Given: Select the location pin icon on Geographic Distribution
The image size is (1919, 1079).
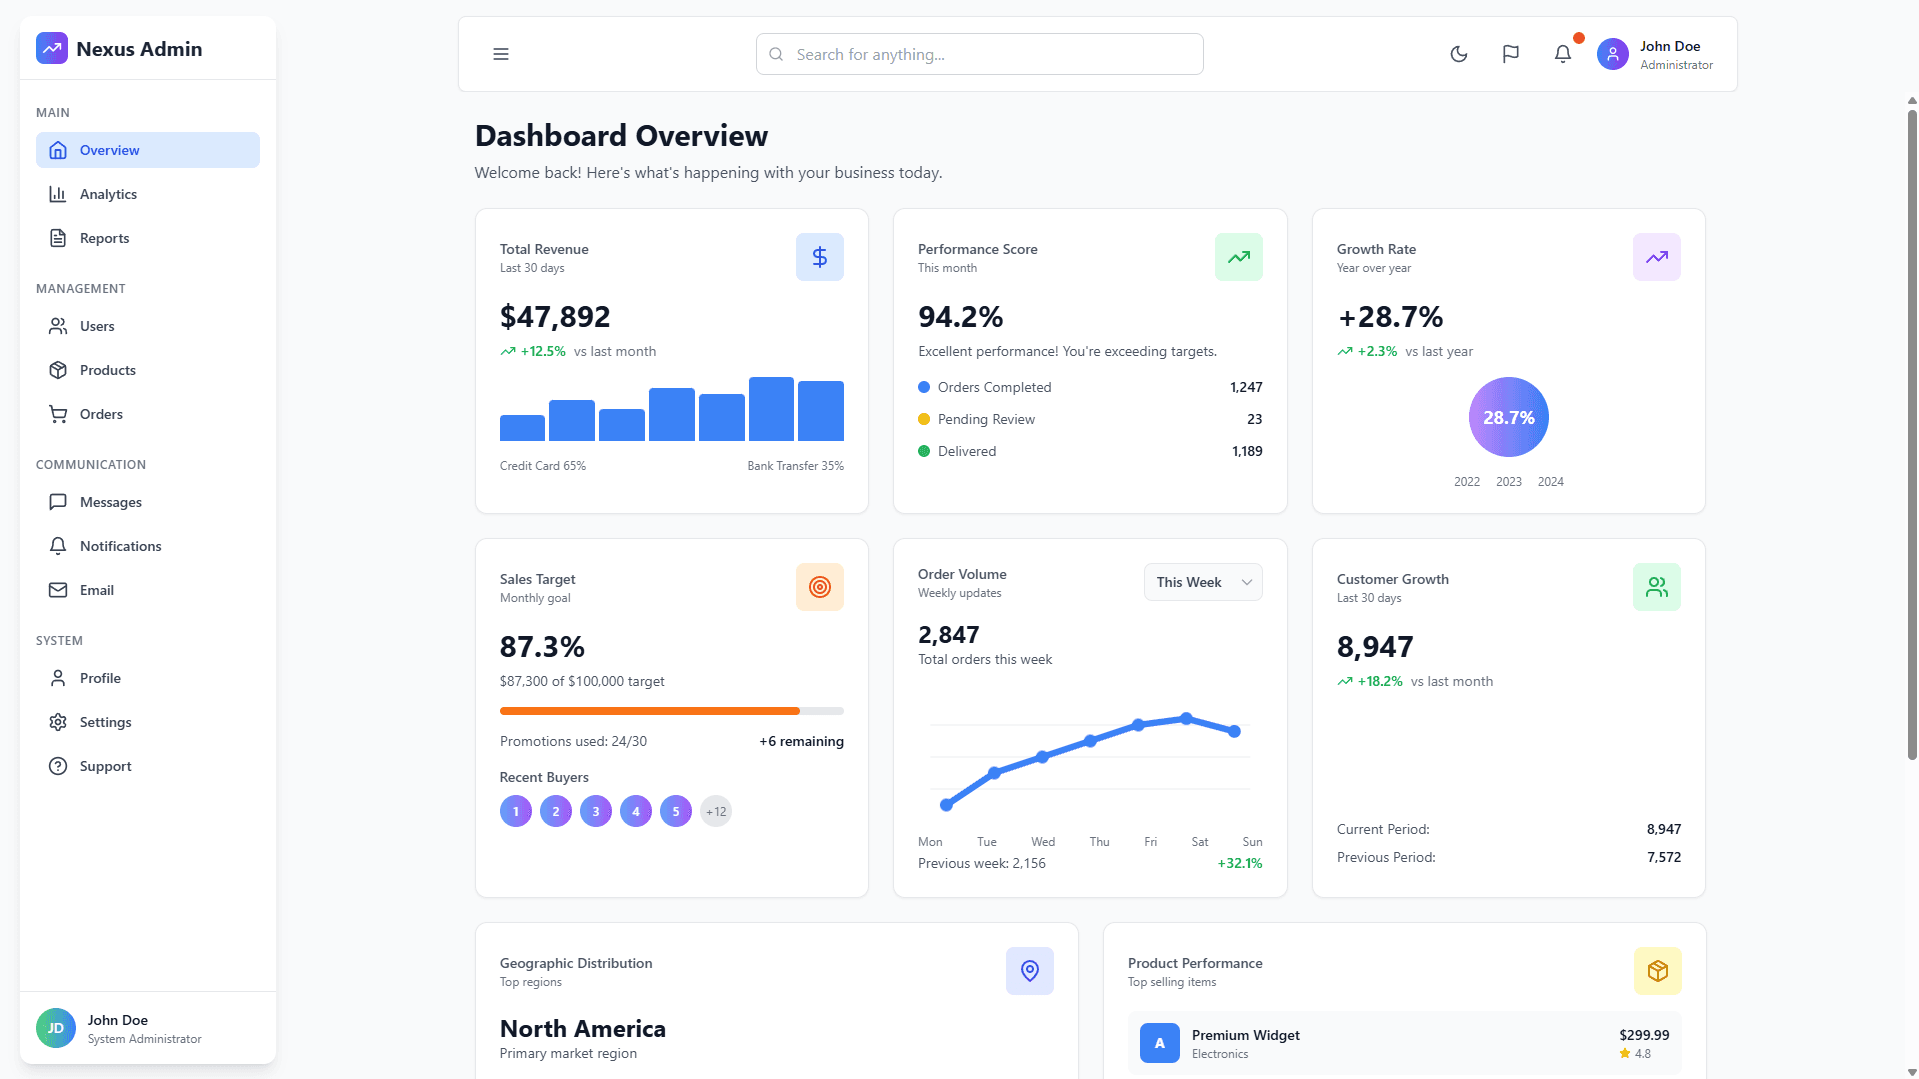Looking at the screenshot, I should pos(1029,970).
